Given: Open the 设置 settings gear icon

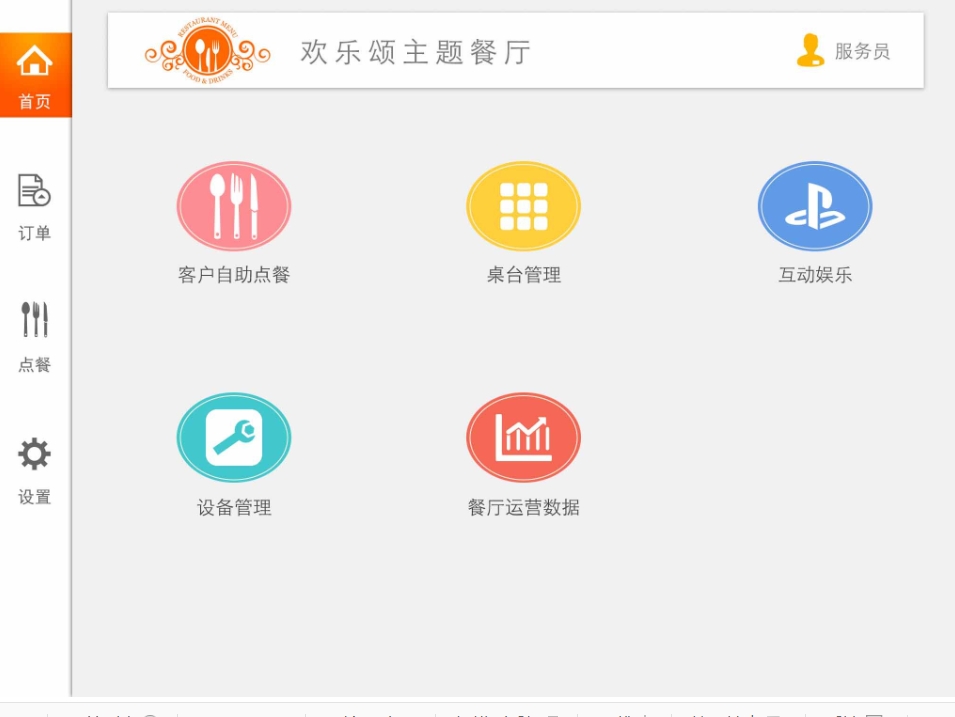Looking at the screenshot, I should click(x=34, y=454).
